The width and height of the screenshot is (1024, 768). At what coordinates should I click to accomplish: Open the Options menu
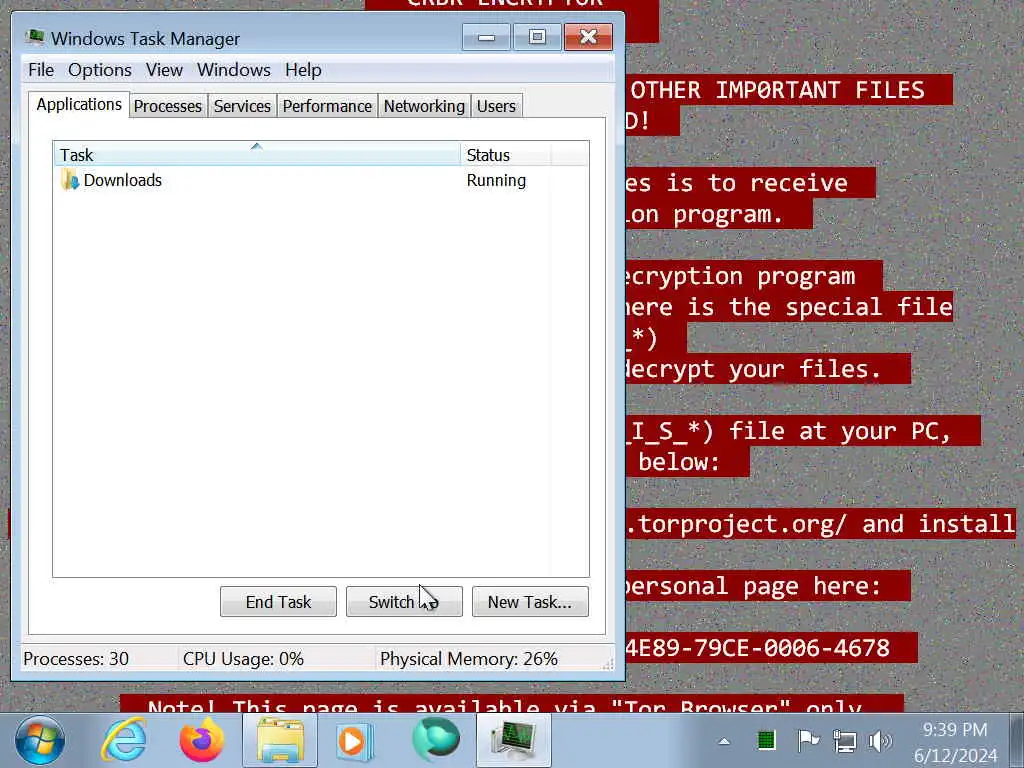[x=100, y=70]
